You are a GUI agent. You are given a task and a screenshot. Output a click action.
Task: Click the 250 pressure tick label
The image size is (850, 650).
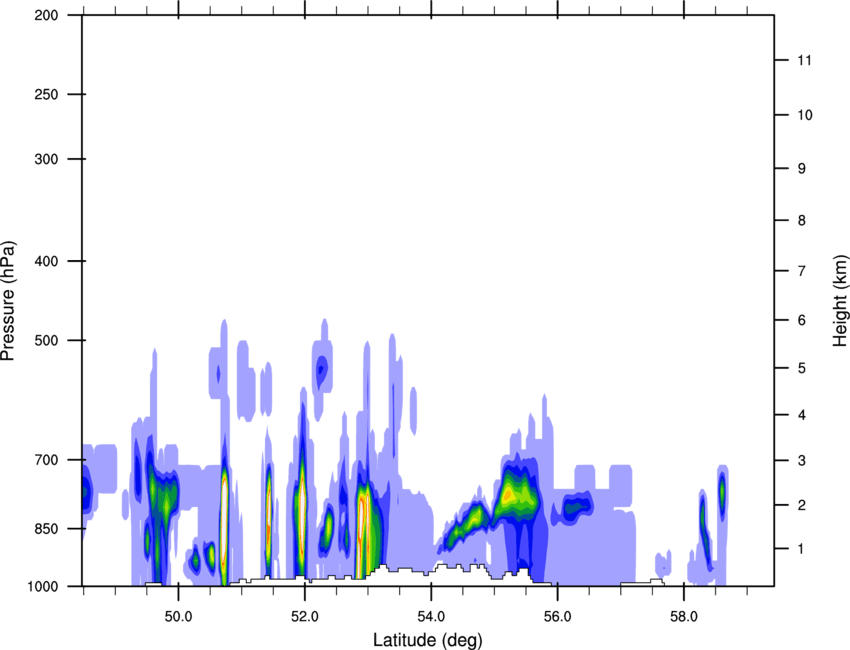(x=46, y=94)
